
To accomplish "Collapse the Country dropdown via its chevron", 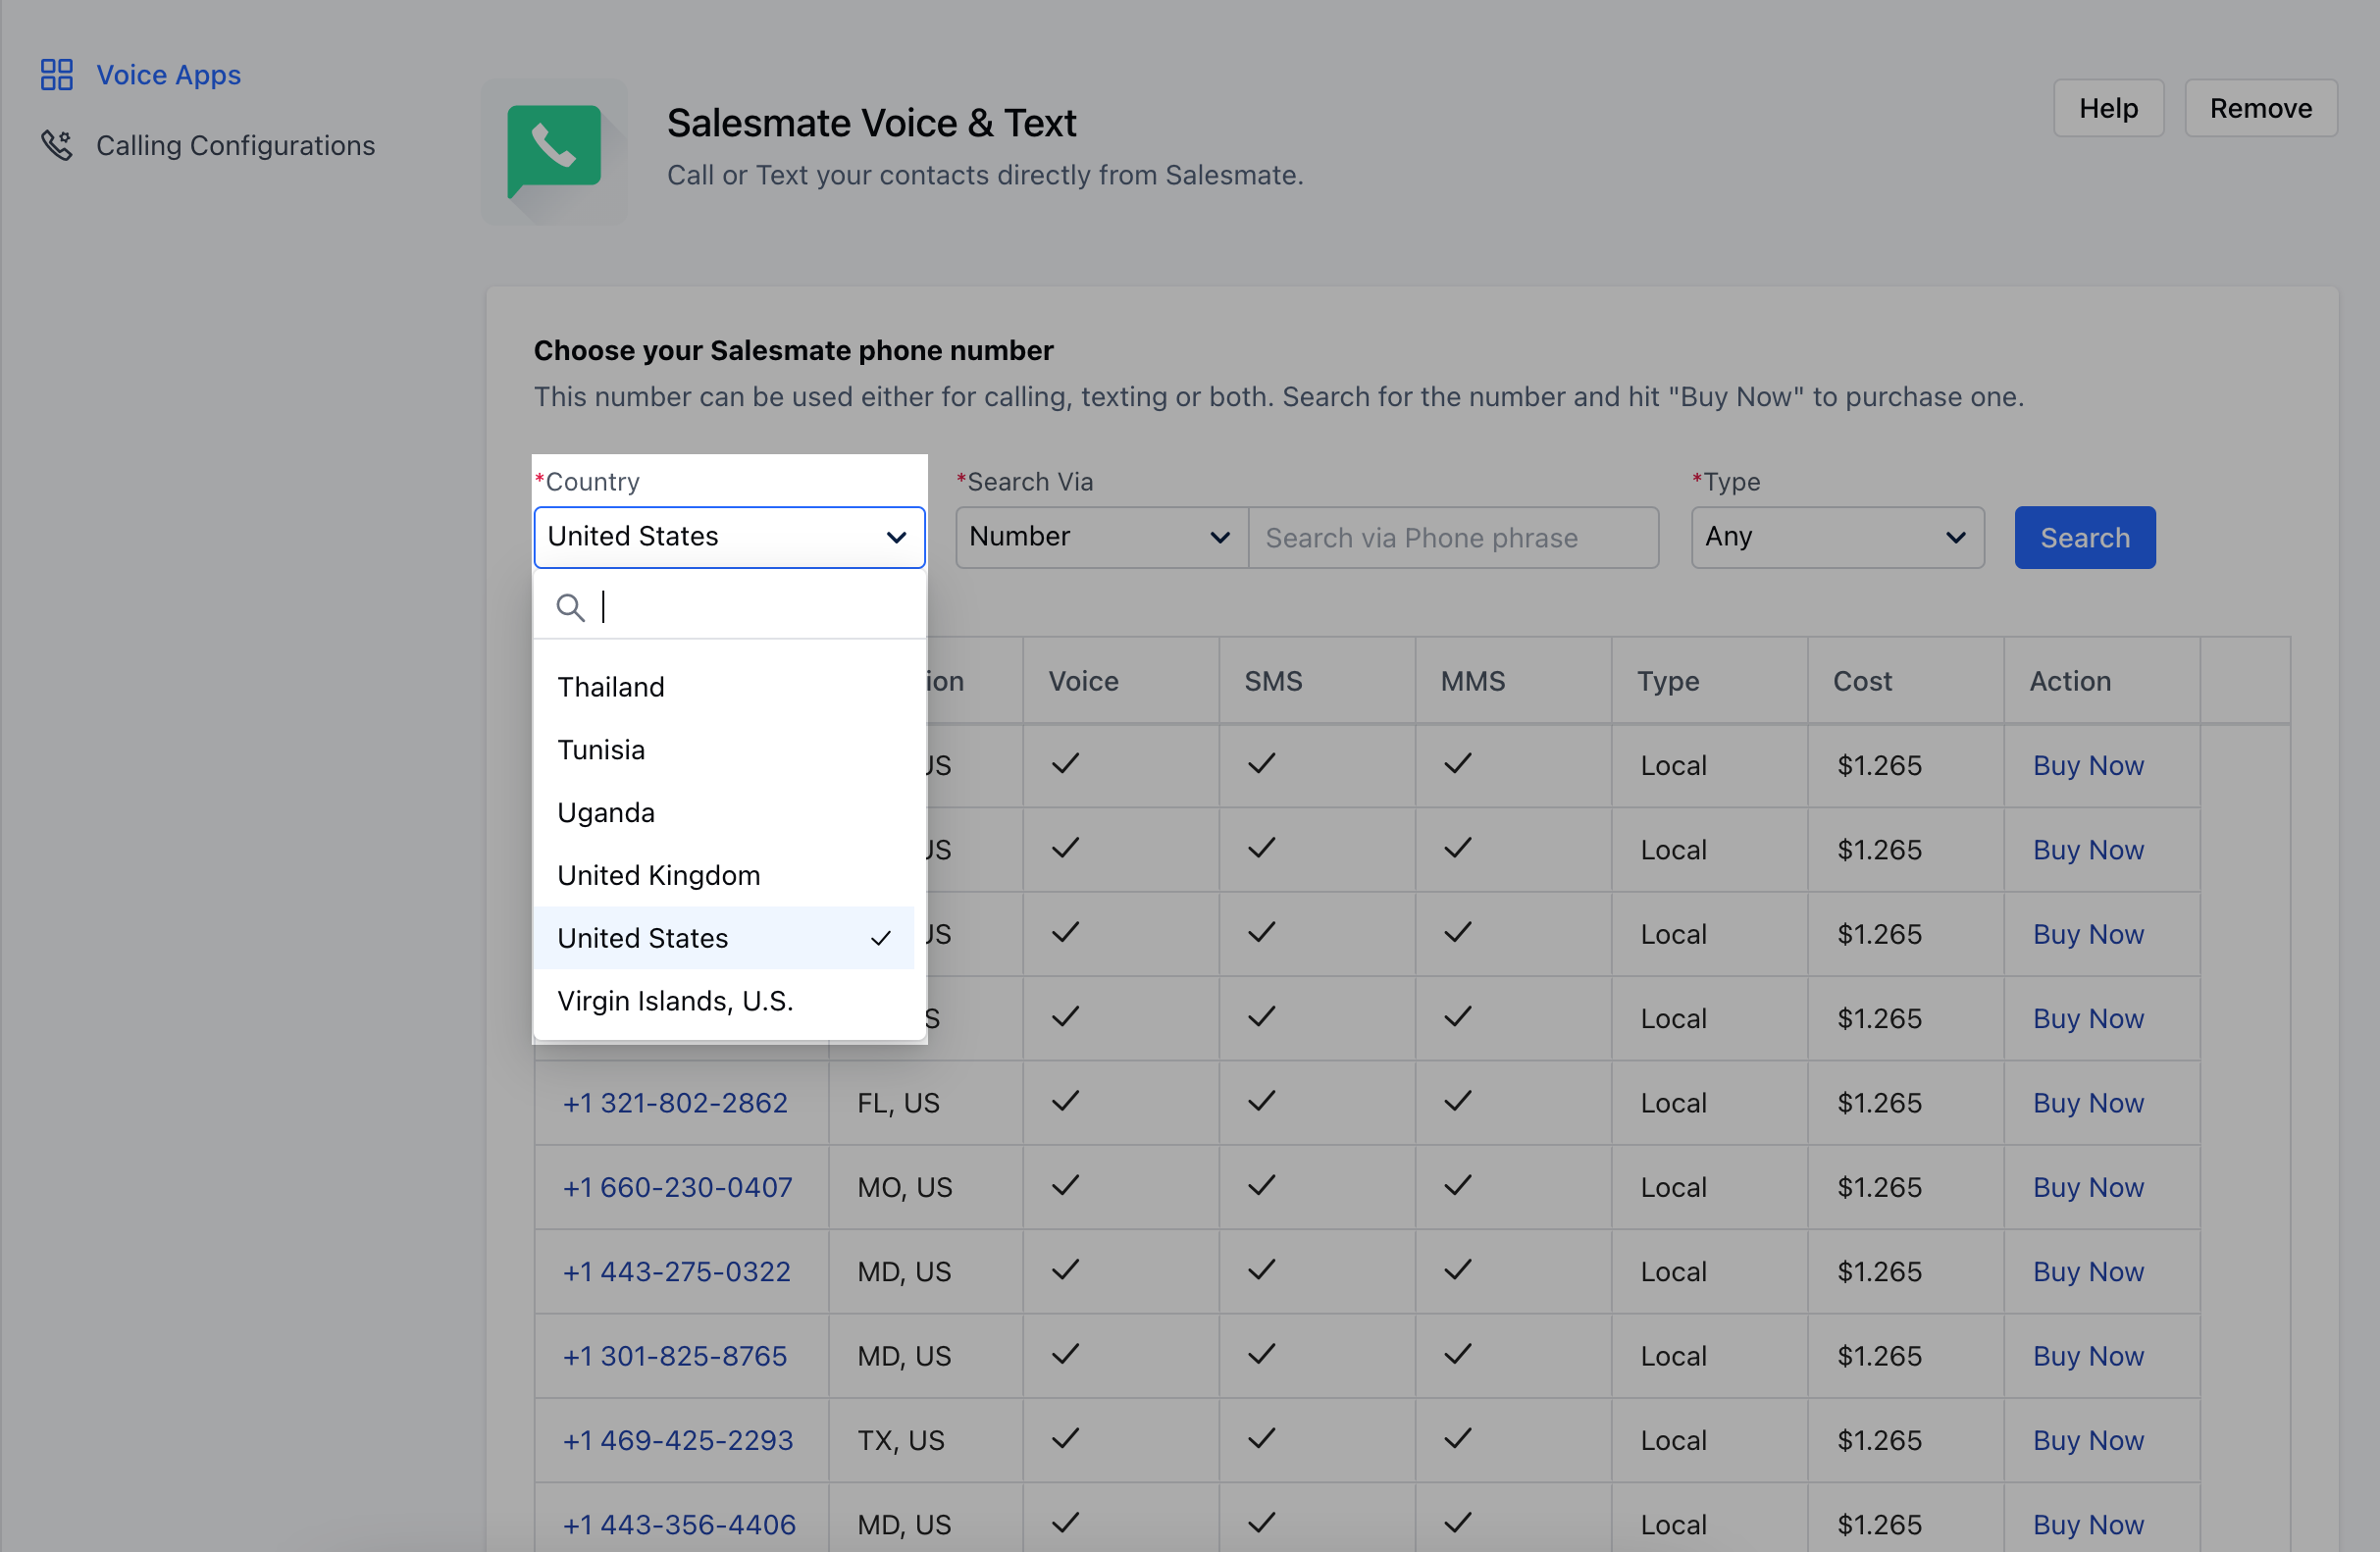I will pyautogui.click(x=896, y=538).
